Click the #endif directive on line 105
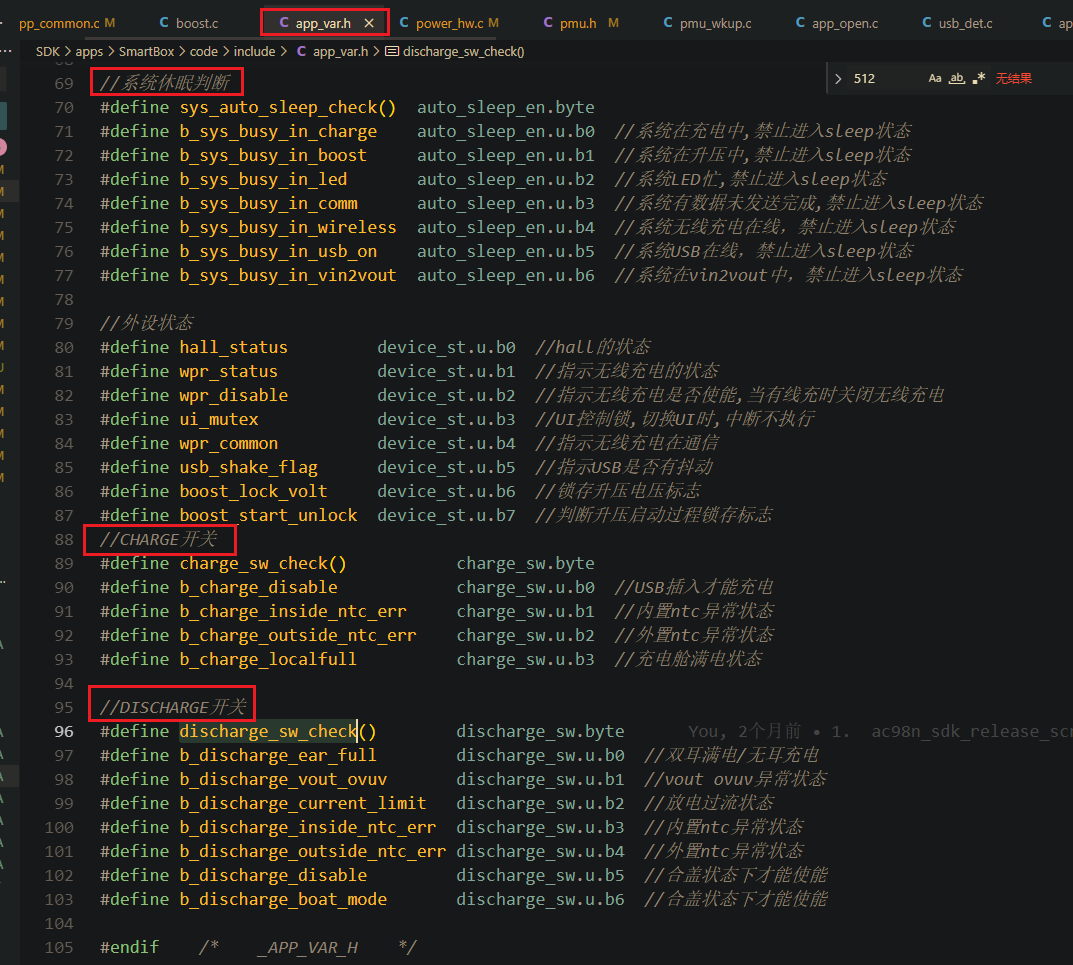This screenshot has height=965, width=1073. coord(129,947)
